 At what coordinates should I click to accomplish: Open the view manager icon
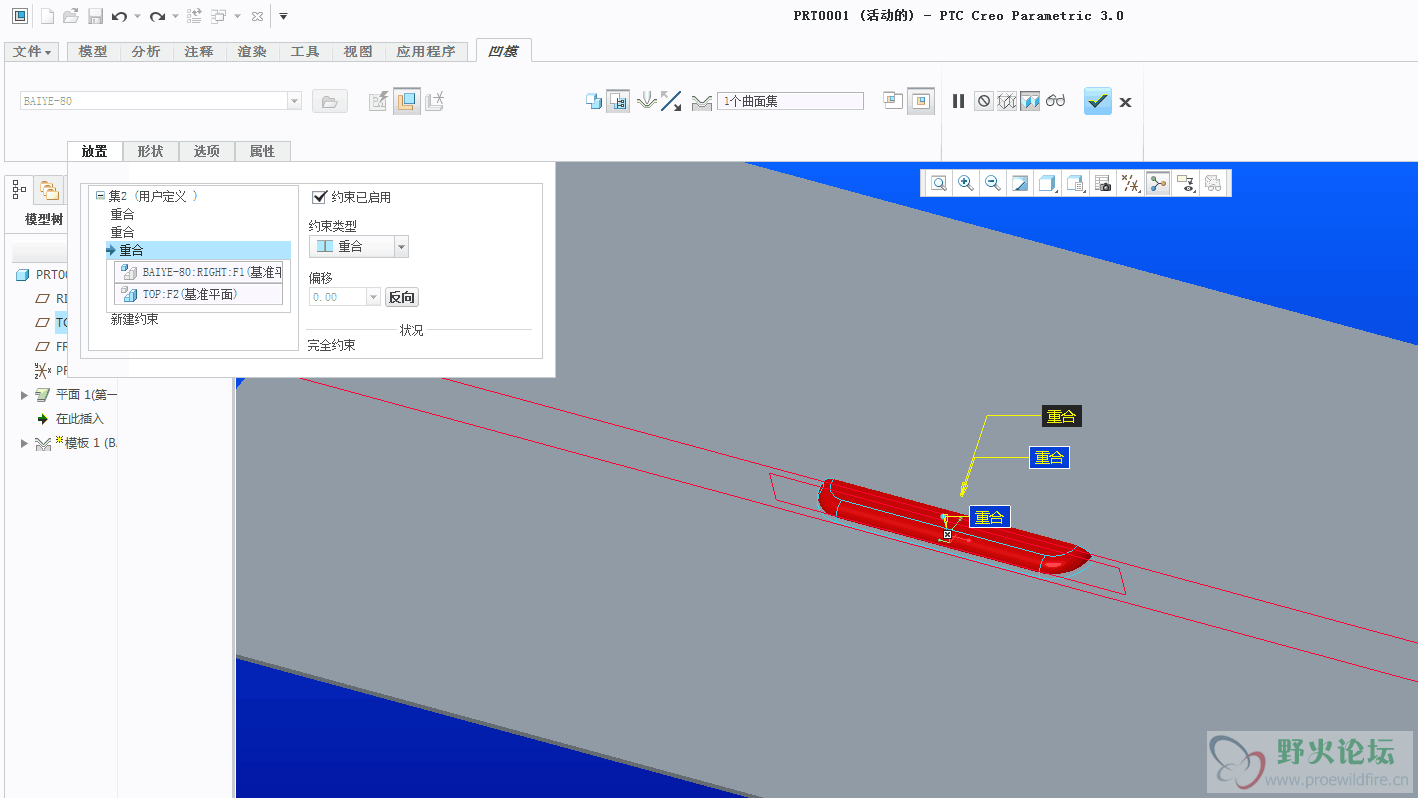coord(1103,183)
